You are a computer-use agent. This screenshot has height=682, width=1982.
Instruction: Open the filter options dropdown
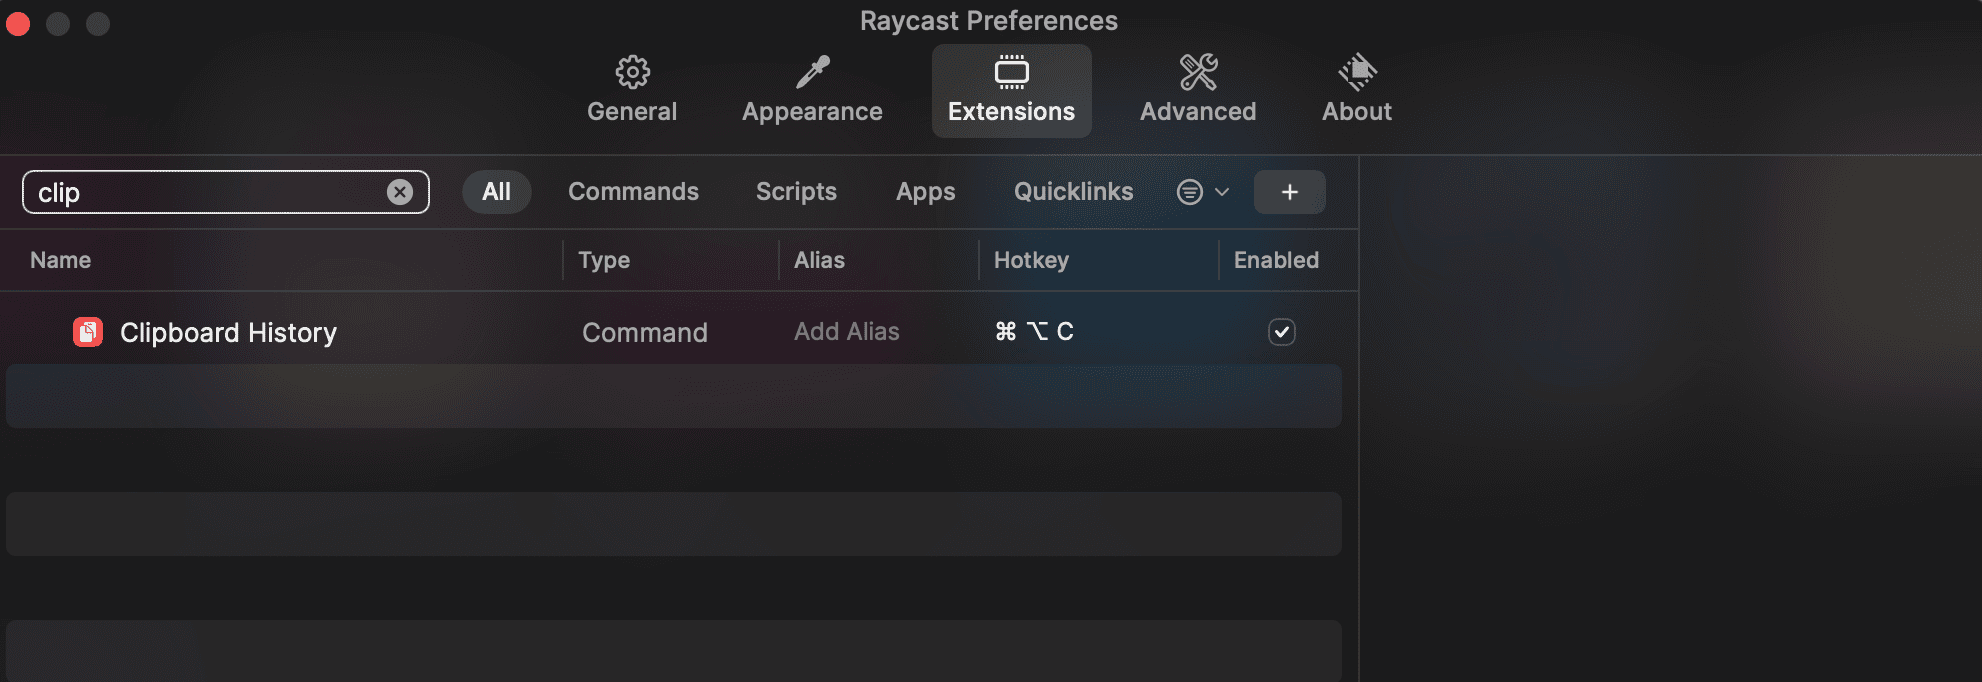tap(1202, 192)
